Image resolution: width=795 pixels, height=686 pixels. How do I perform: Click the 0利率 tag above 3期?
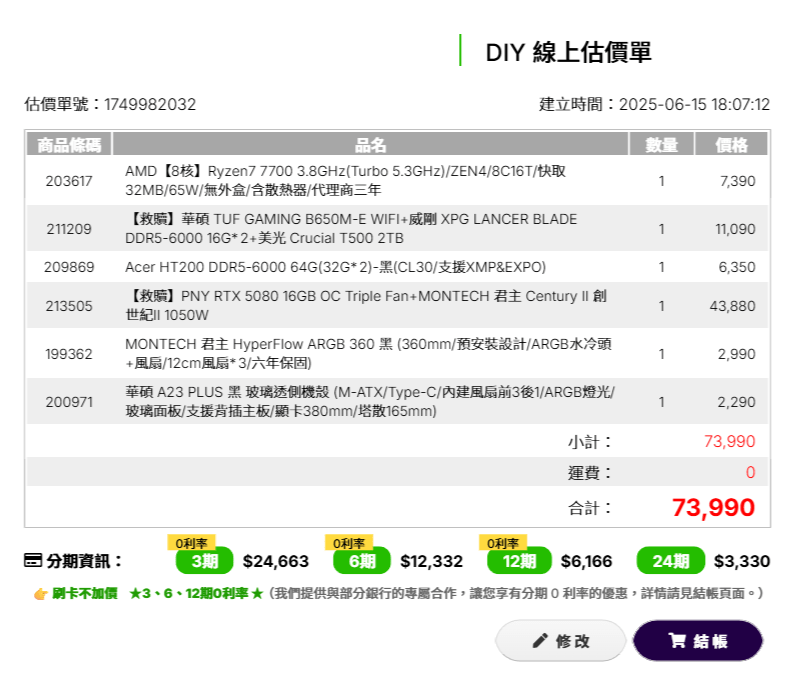(192, 543)
